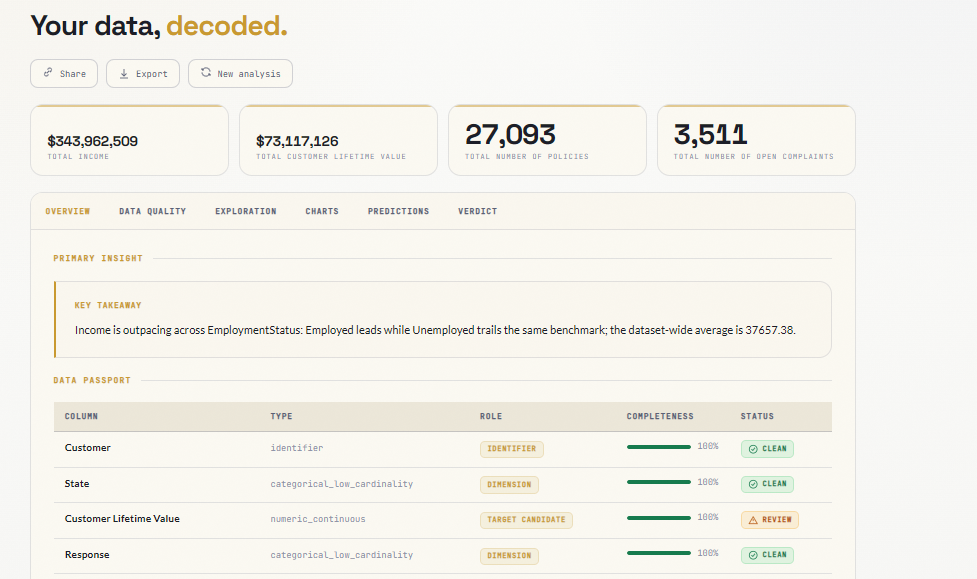Viewport: 977px width, 579px height.
Task: Click the 100% value in Customer Lifetime Value row
Action: coord(708,517)
